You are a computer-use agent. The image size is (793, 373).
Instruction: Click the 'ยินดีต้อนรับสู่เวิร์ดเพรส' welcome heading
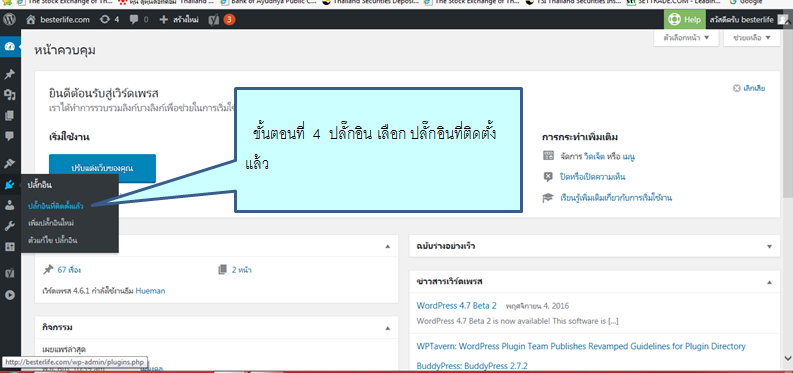tap(104, 94)
